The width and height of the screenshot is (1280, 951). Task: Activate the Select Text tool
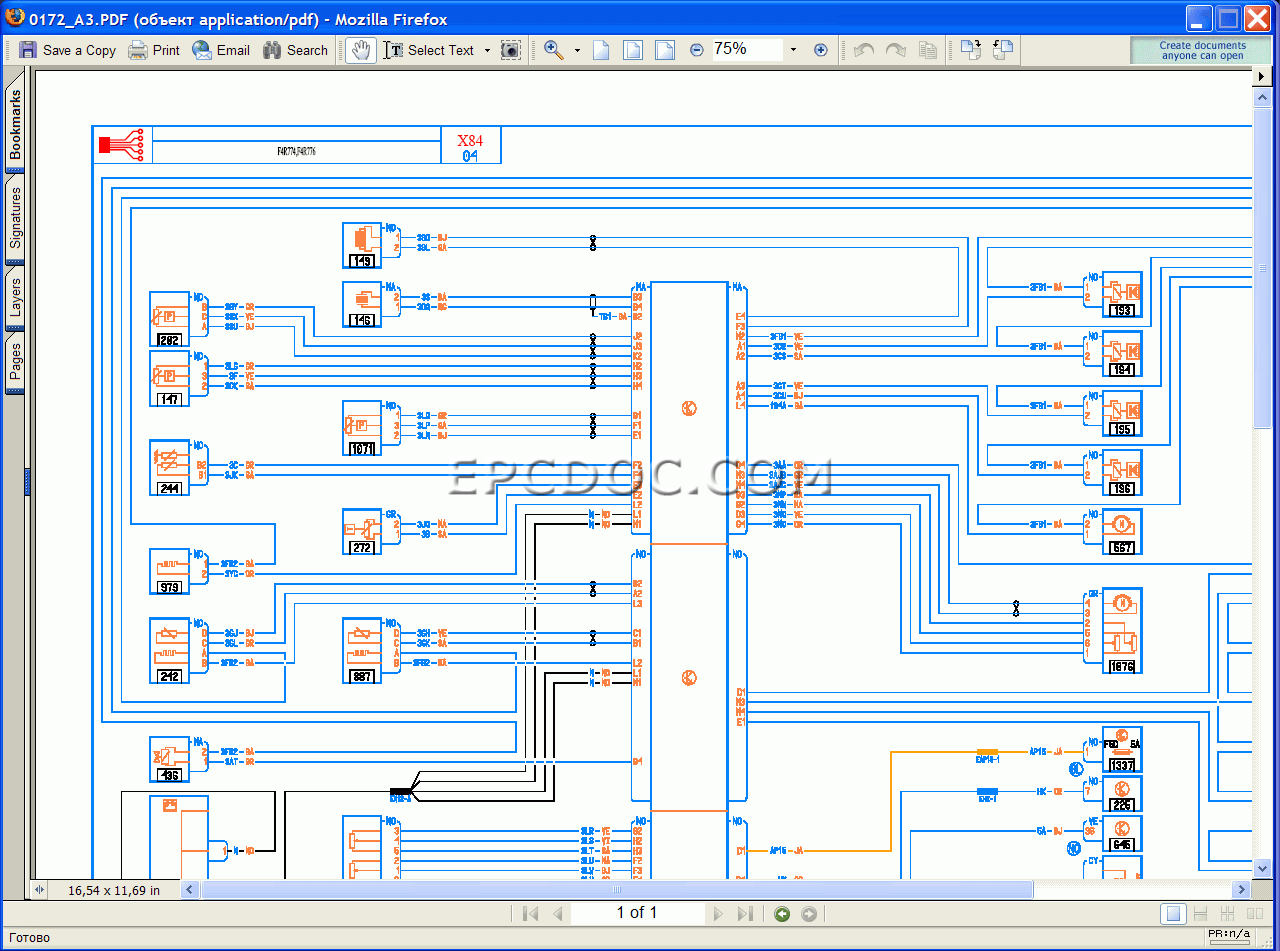pos(429,50)
